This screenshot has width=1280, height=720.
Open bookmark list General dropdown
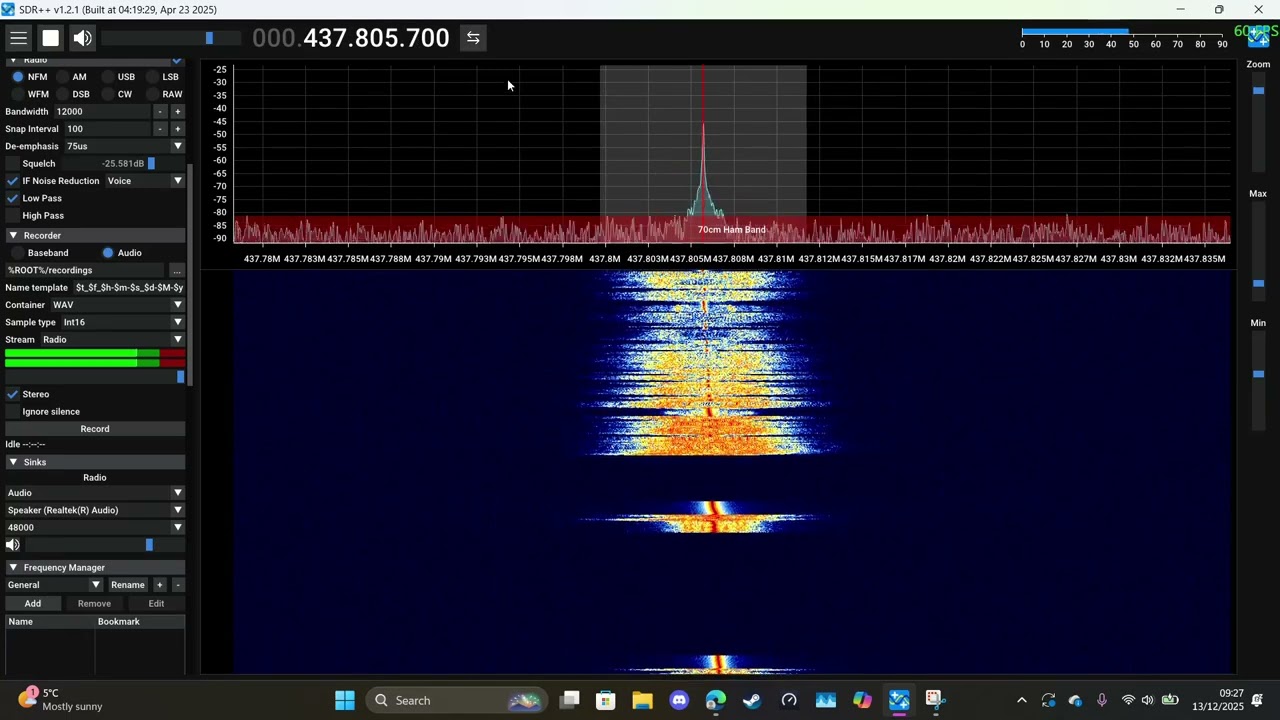click(54, 585)
